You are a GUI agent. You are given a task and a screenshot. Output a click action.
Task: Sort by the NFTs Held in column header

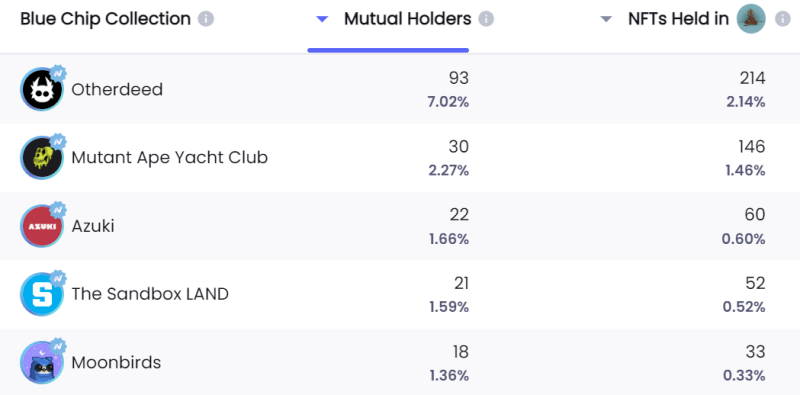(x=679, y=19)
